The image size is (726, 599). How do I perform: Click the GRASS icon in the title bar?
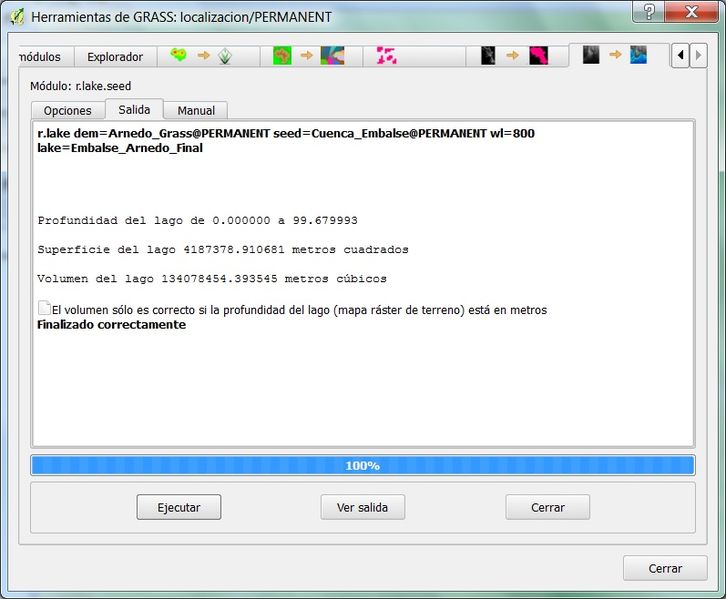17,17
